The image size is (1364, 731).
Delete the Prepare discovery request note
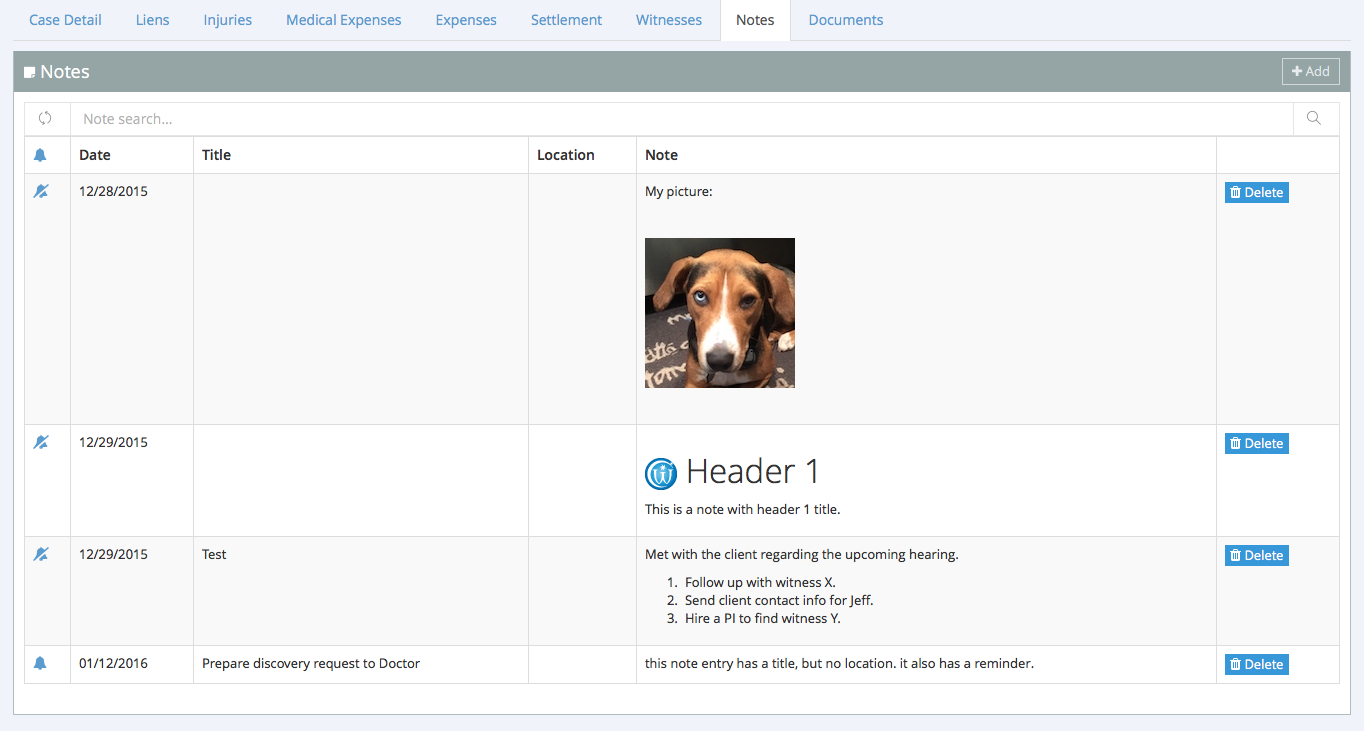[x=1257, y=664]
